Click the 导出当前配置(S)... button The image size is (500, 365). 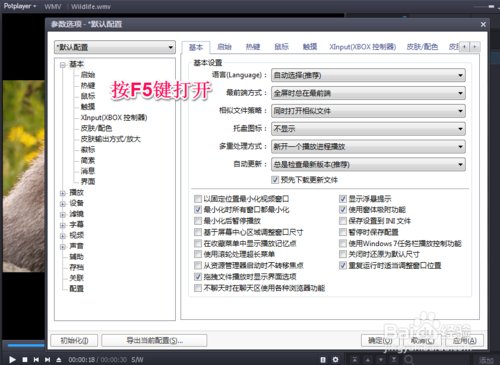coord(154,341)
